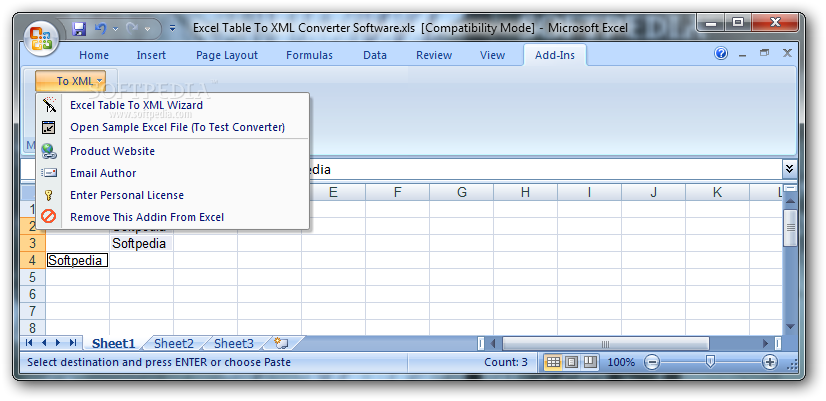826x401 pixels.
Task: Select row 7 header
Action: [33, 311]
